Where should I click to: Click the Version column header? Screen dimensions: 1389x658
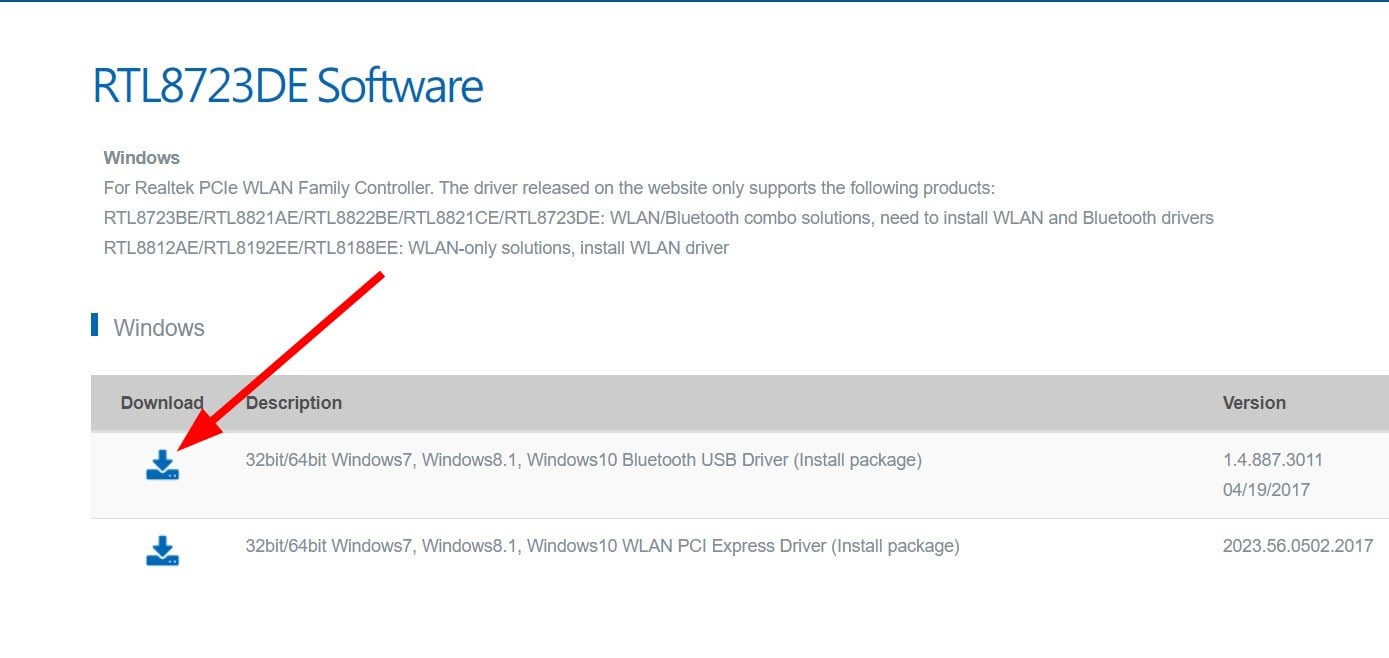pyautogui.click(x=1254, y=403)
